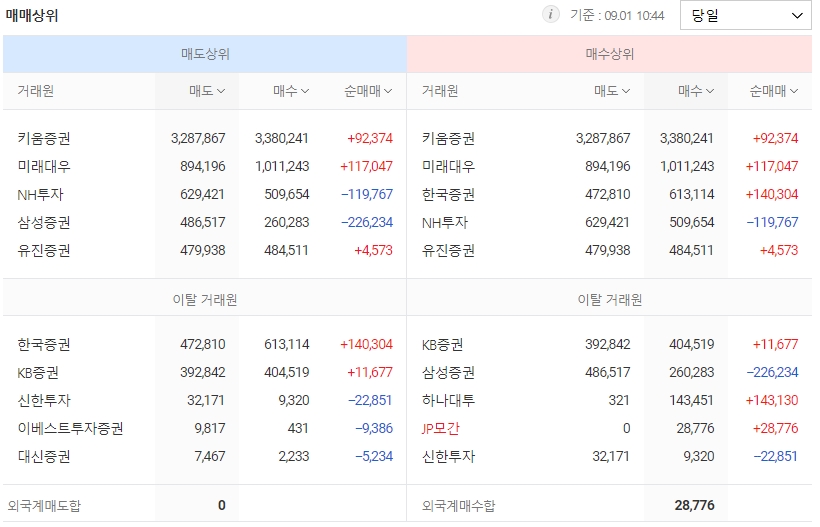
Task: Click 외국계매수합 total value 28,776
Action: 694,506
